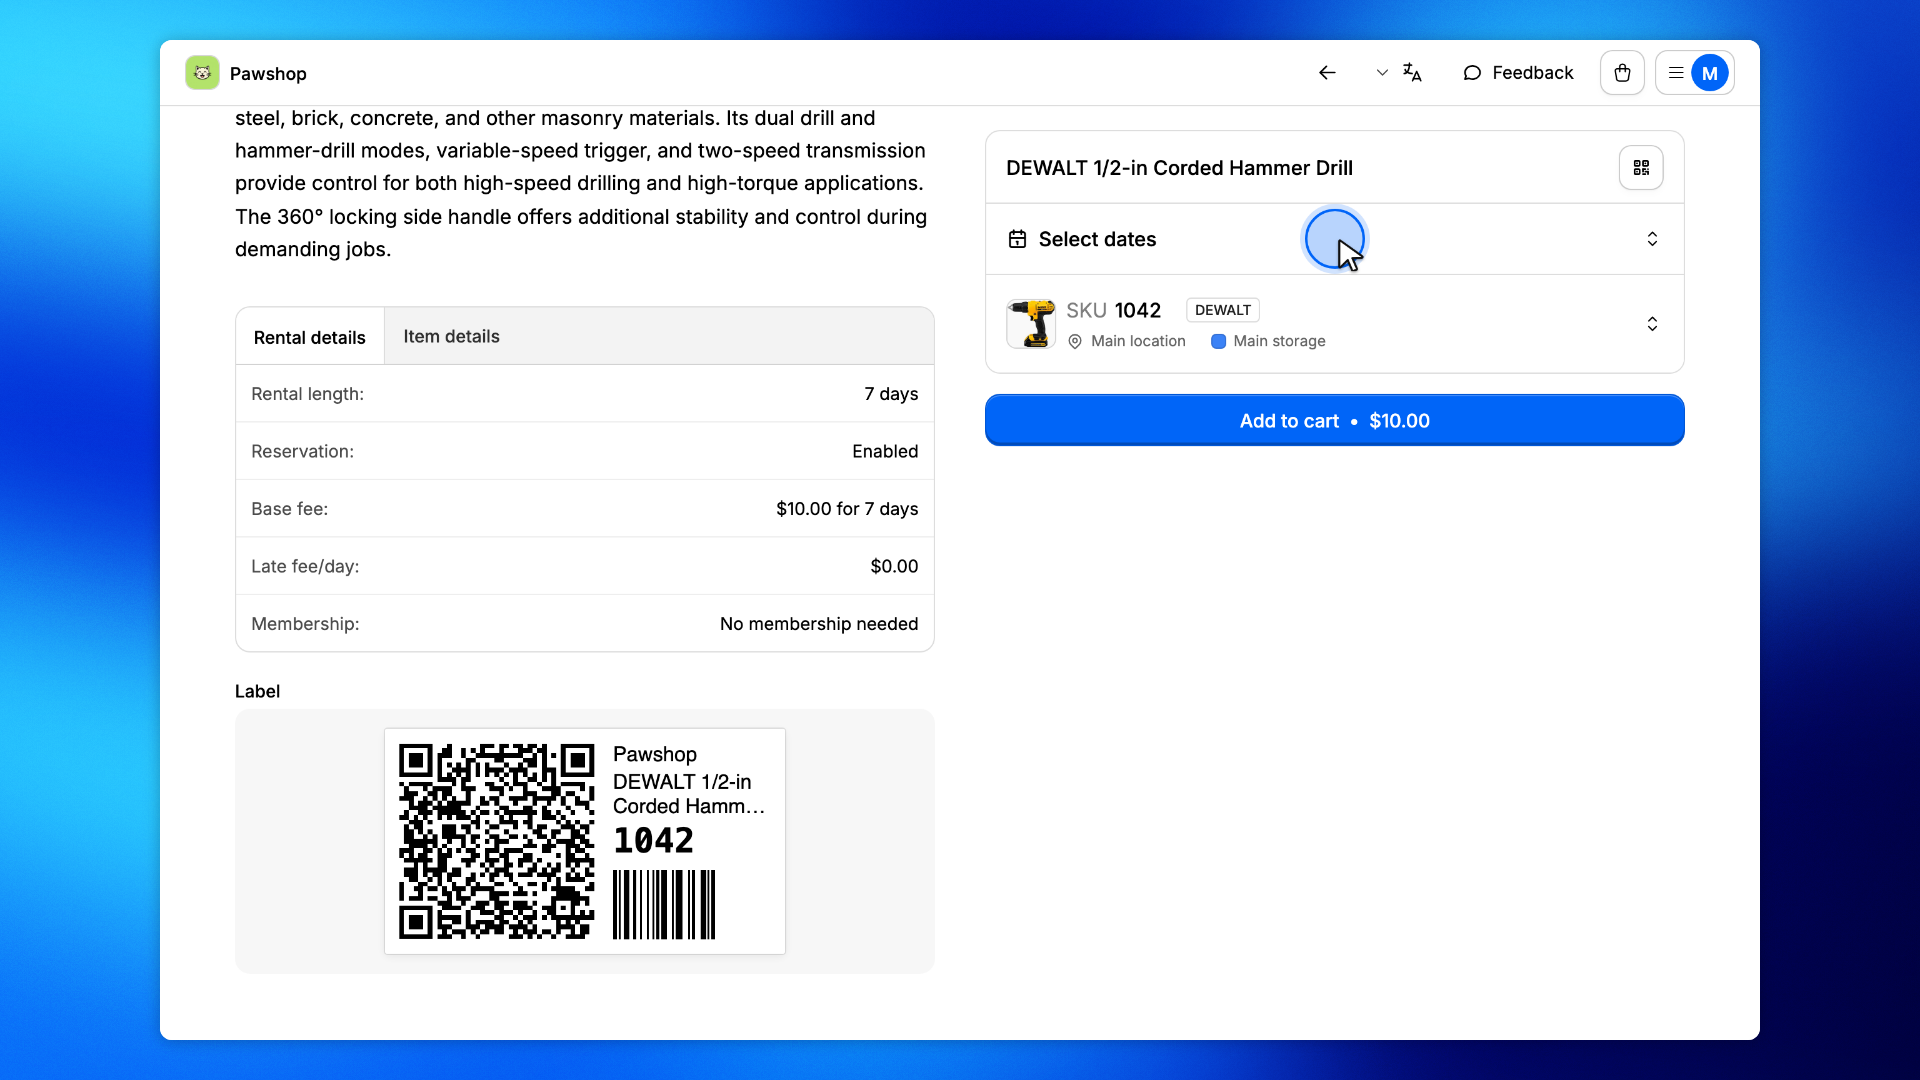Image resolution: width=1920 pixels, height=1080 pixels.
Task: Switch to the Item details tab
Action: pyautogui.click(x=451, y=336)
